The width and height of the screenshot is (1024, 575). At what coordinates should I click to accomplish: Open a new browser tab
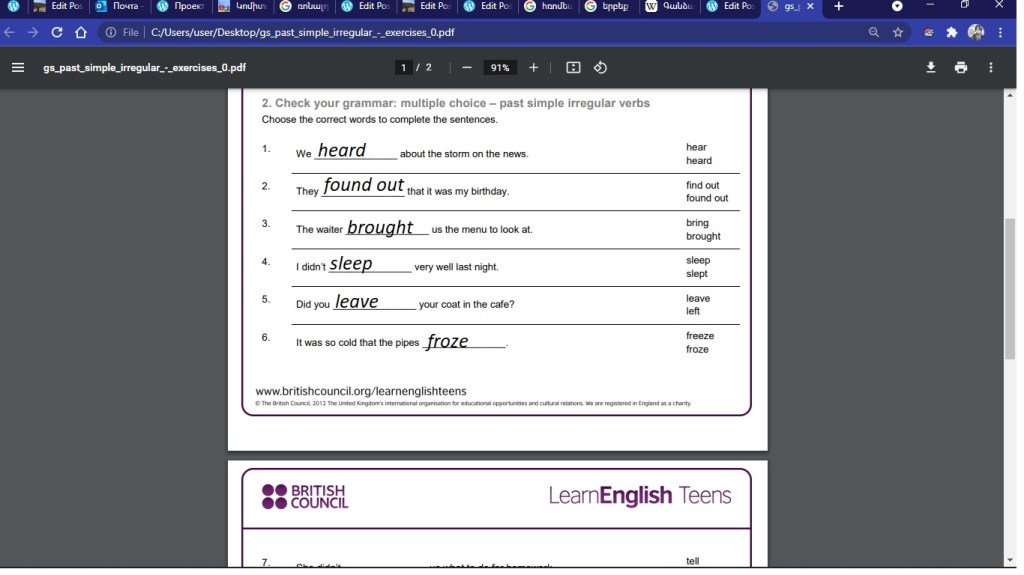pos(838,7)
